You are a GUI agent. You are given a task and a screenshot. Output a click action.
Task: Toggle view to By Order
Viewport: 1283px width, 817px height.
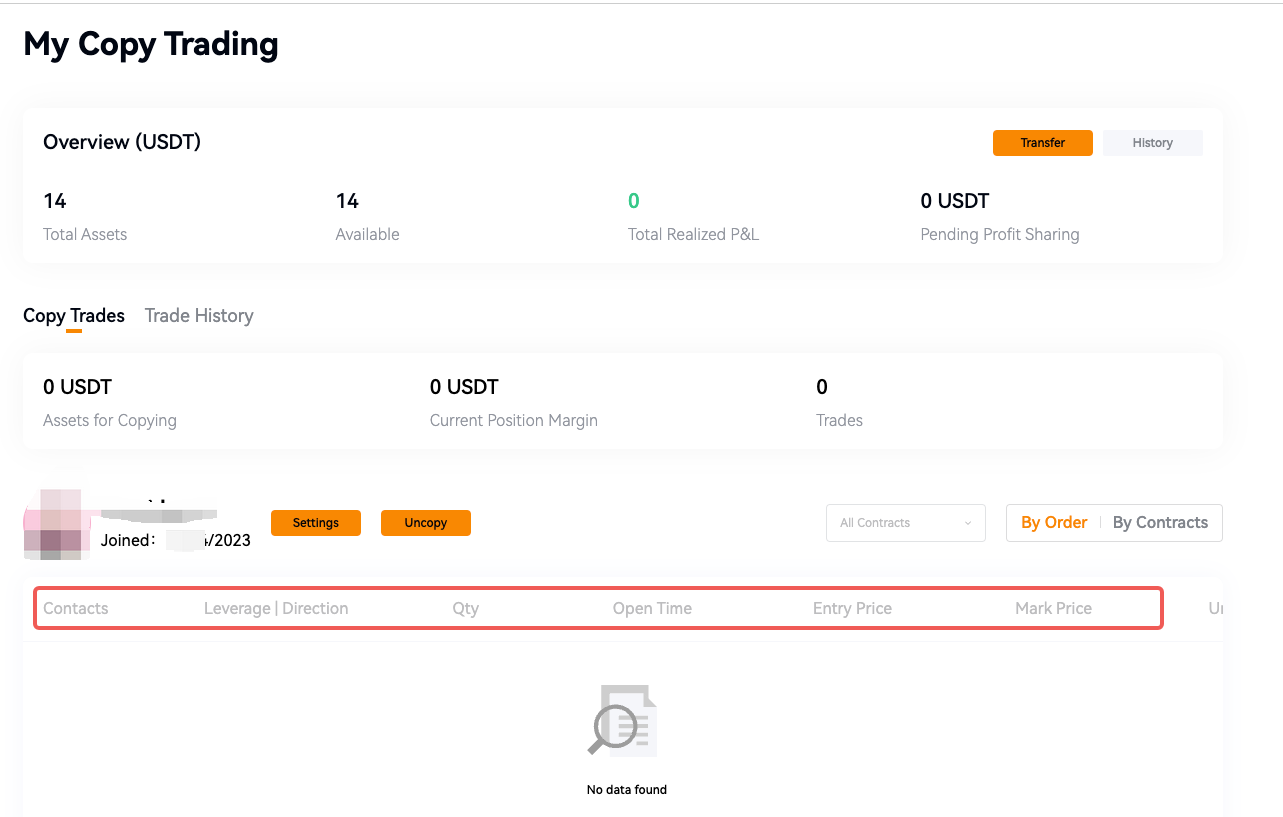pyautogui.click(x=1054, y=523)
